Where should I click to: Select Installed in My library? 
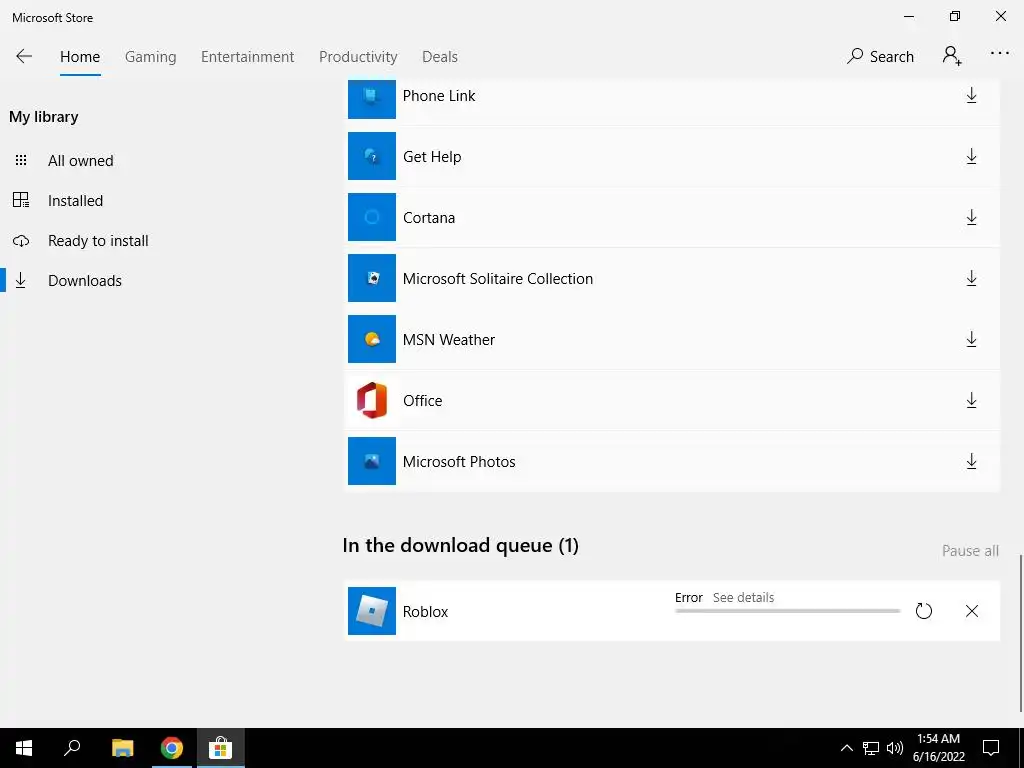click(x=75, y=200)
